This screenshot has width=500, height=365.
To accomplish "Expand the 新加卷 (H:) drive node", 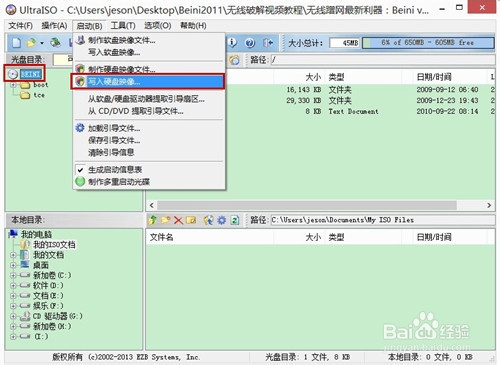I will (13, 326).
